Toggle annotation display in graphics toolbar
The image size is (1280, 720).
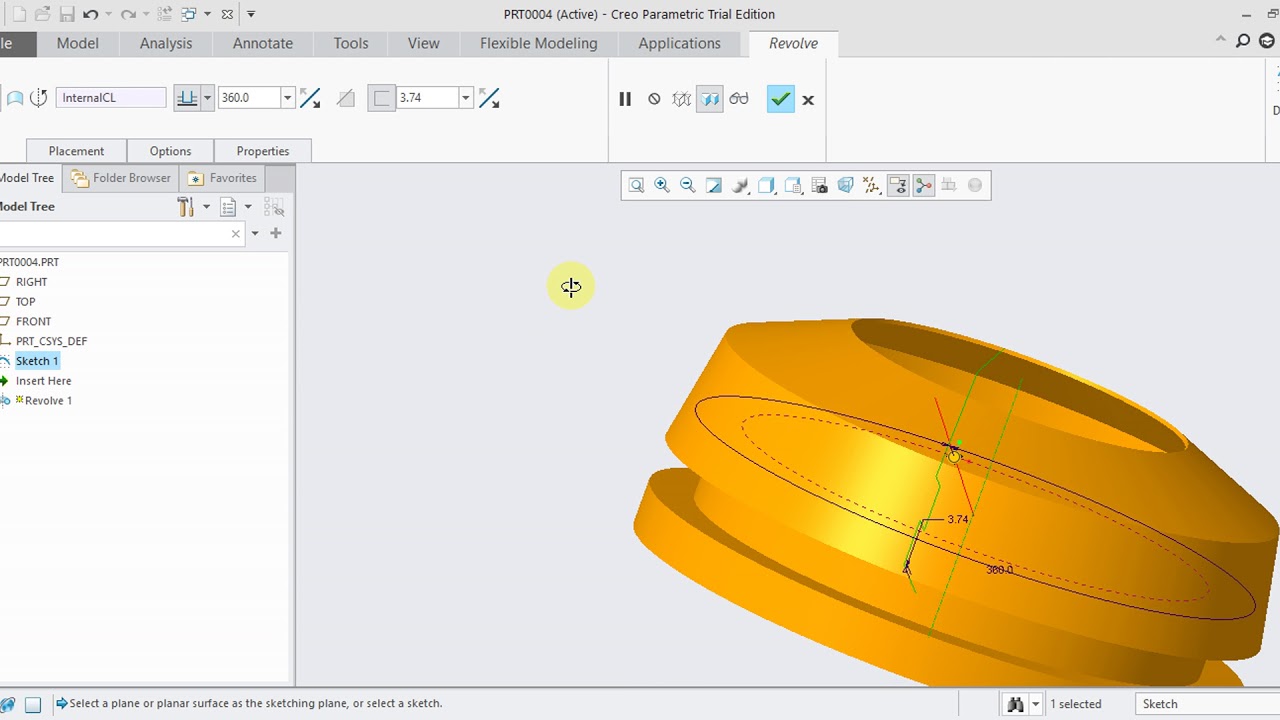point(897,185)
